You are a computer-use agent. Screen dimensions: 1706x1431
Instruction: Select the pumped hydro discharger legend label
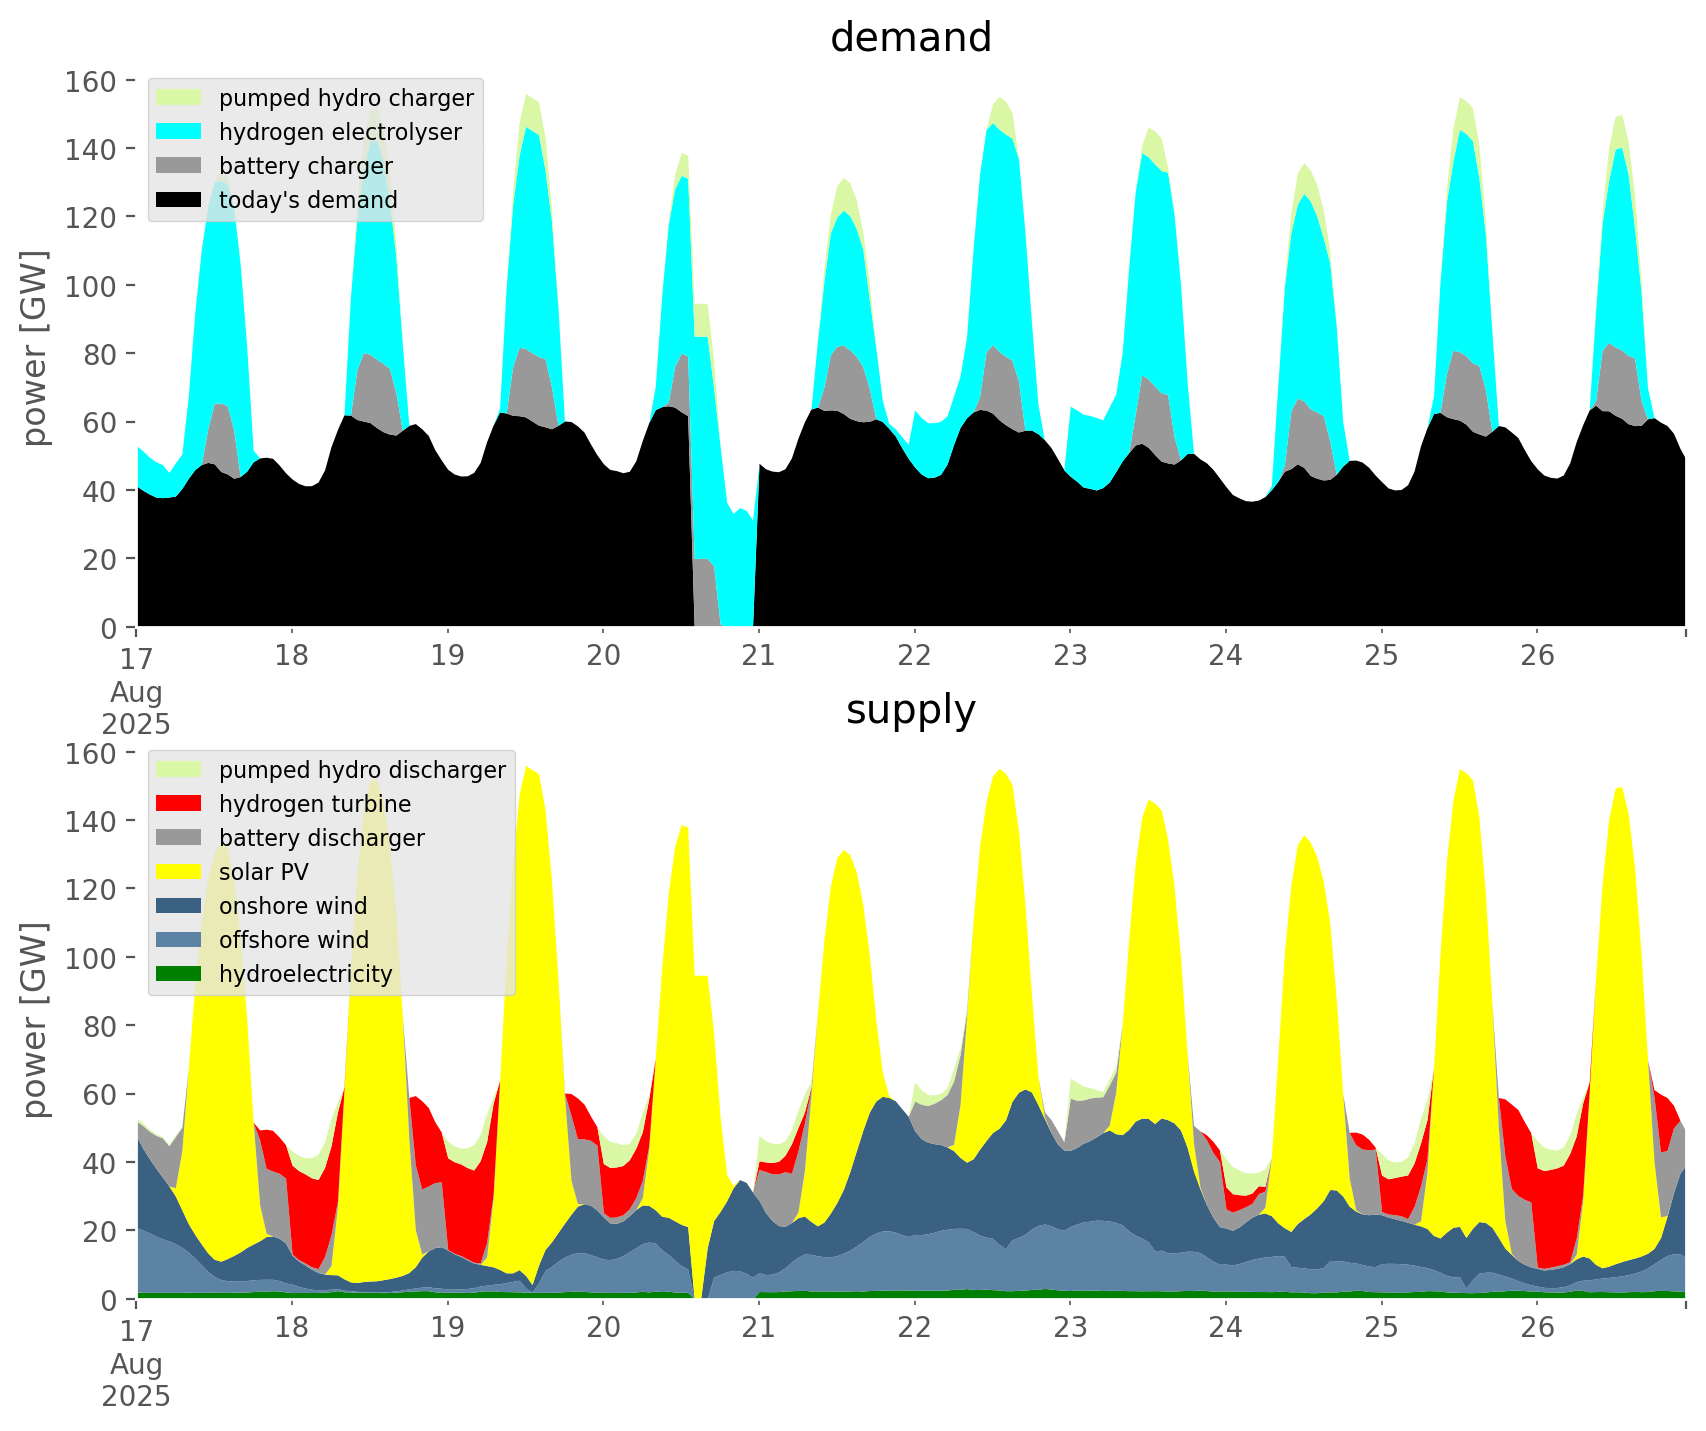[362, 770]
